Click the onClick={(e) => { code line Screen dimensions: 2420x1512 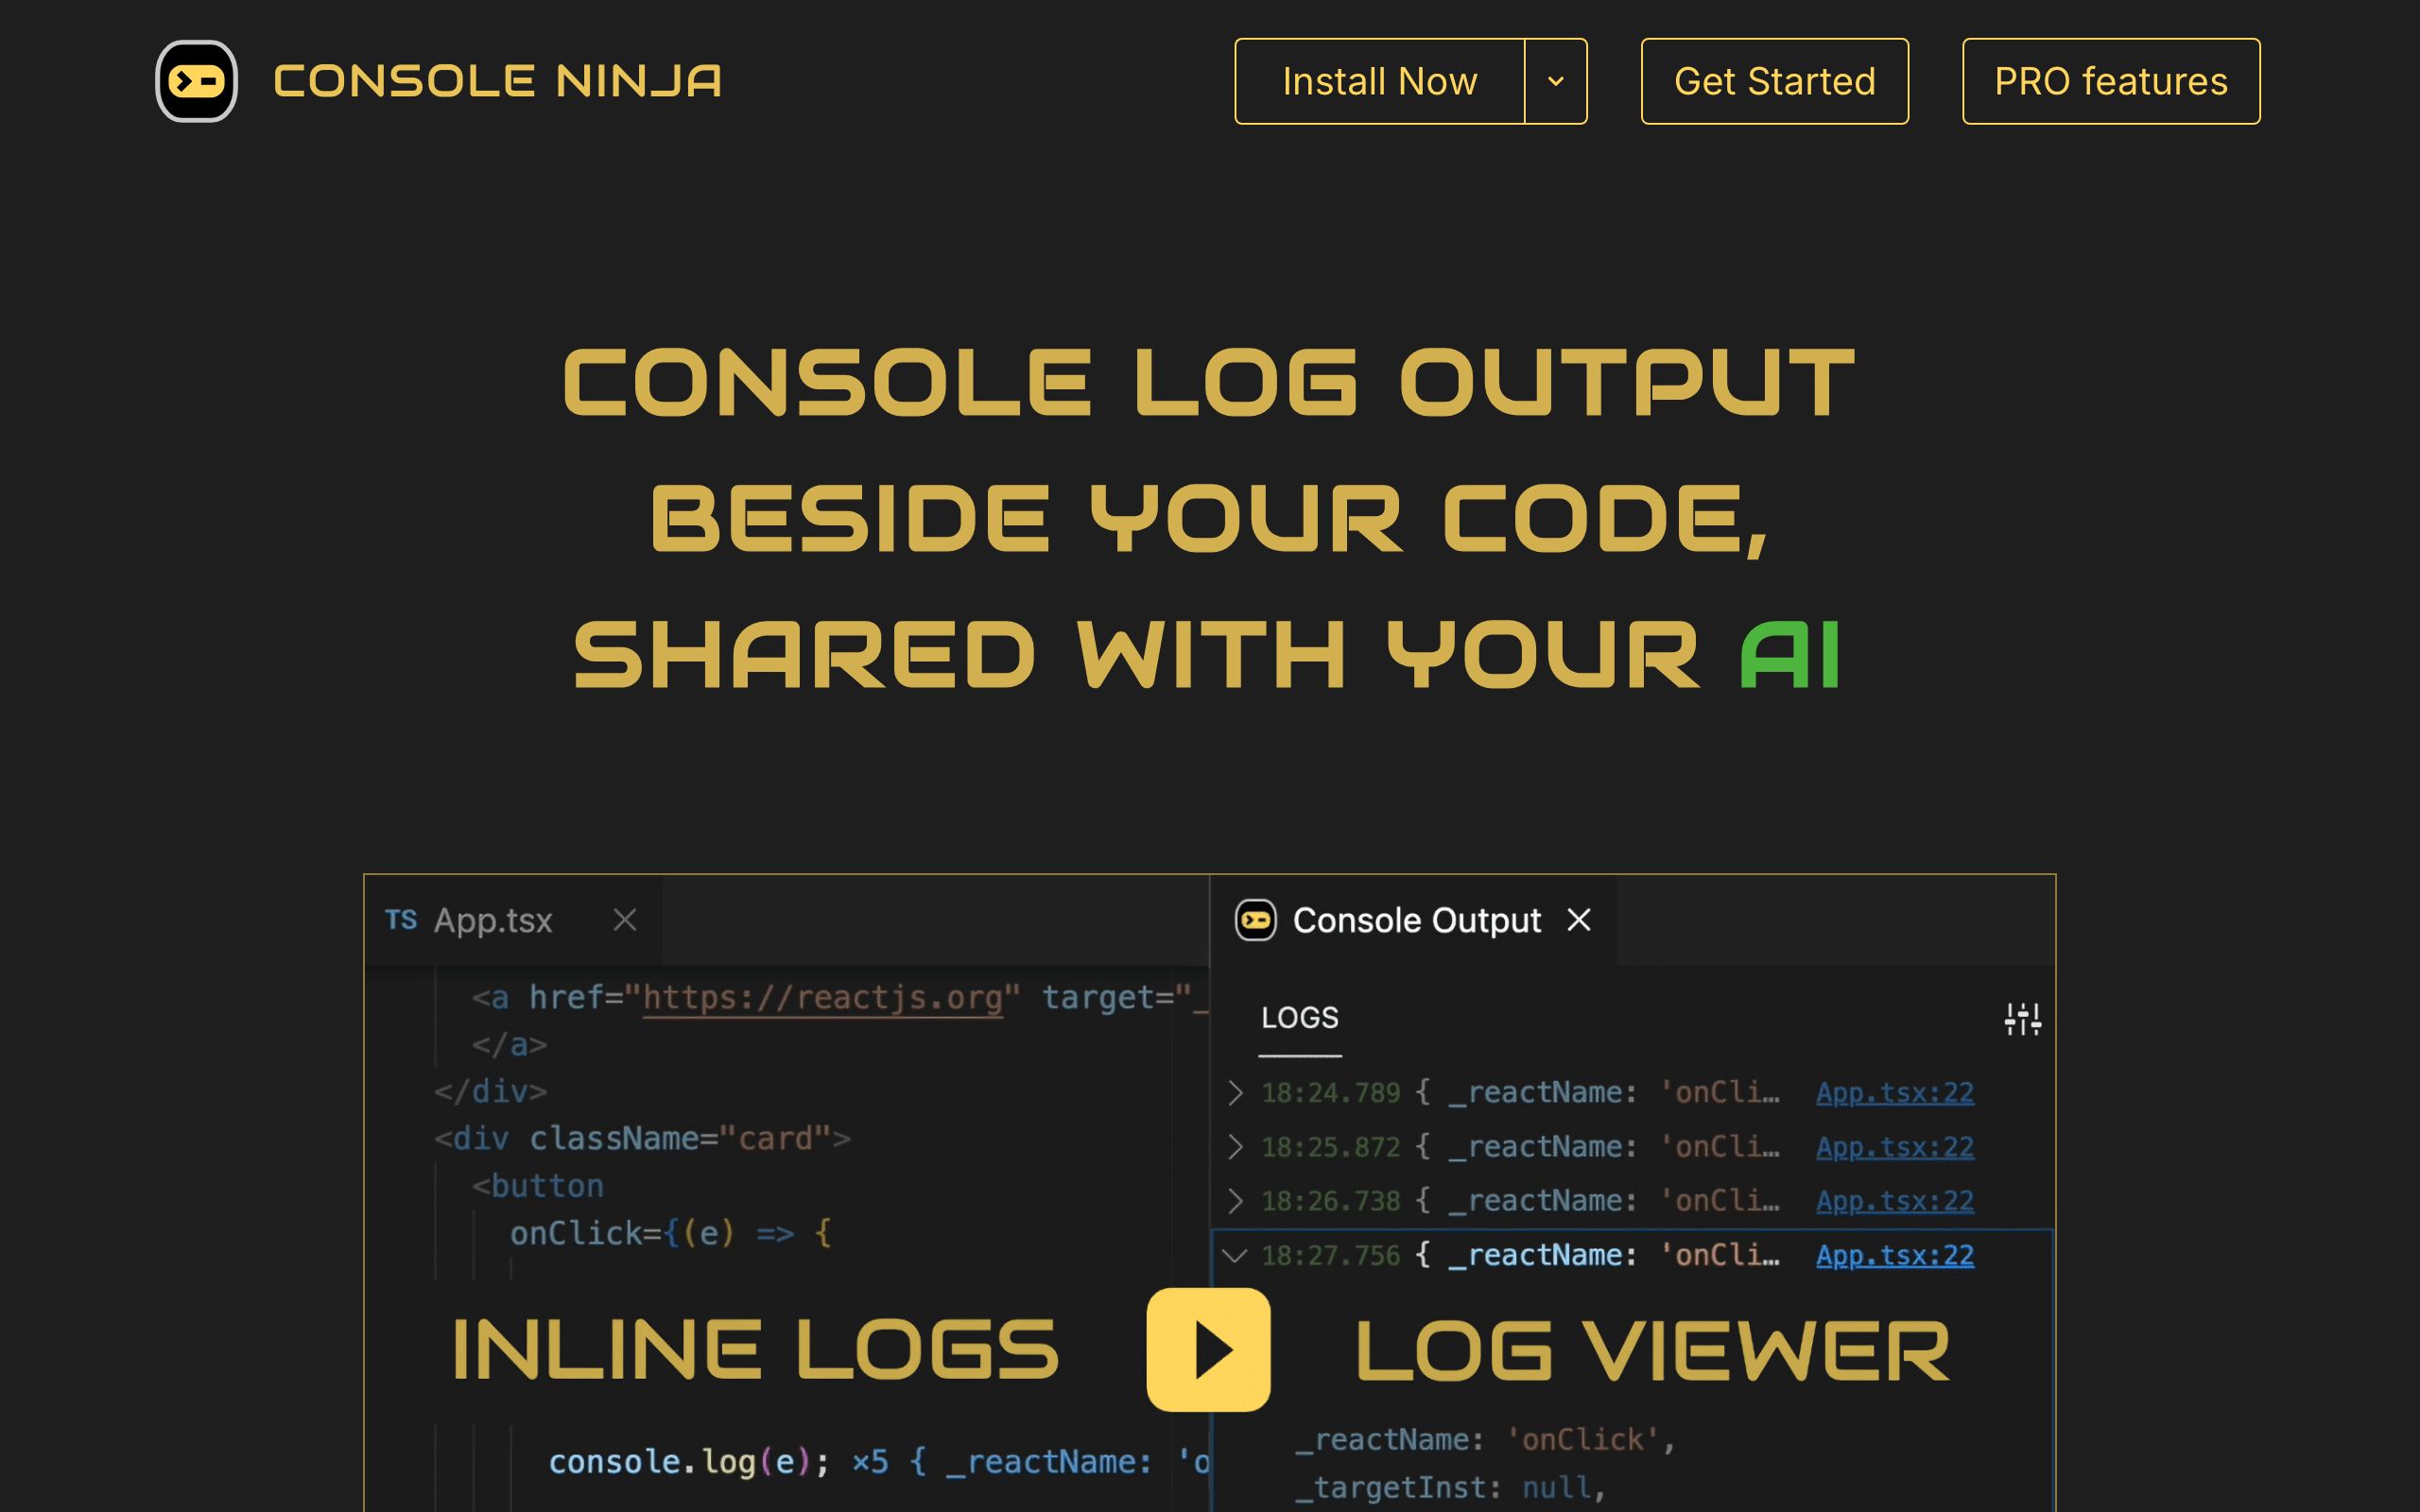pos(670,1234)
